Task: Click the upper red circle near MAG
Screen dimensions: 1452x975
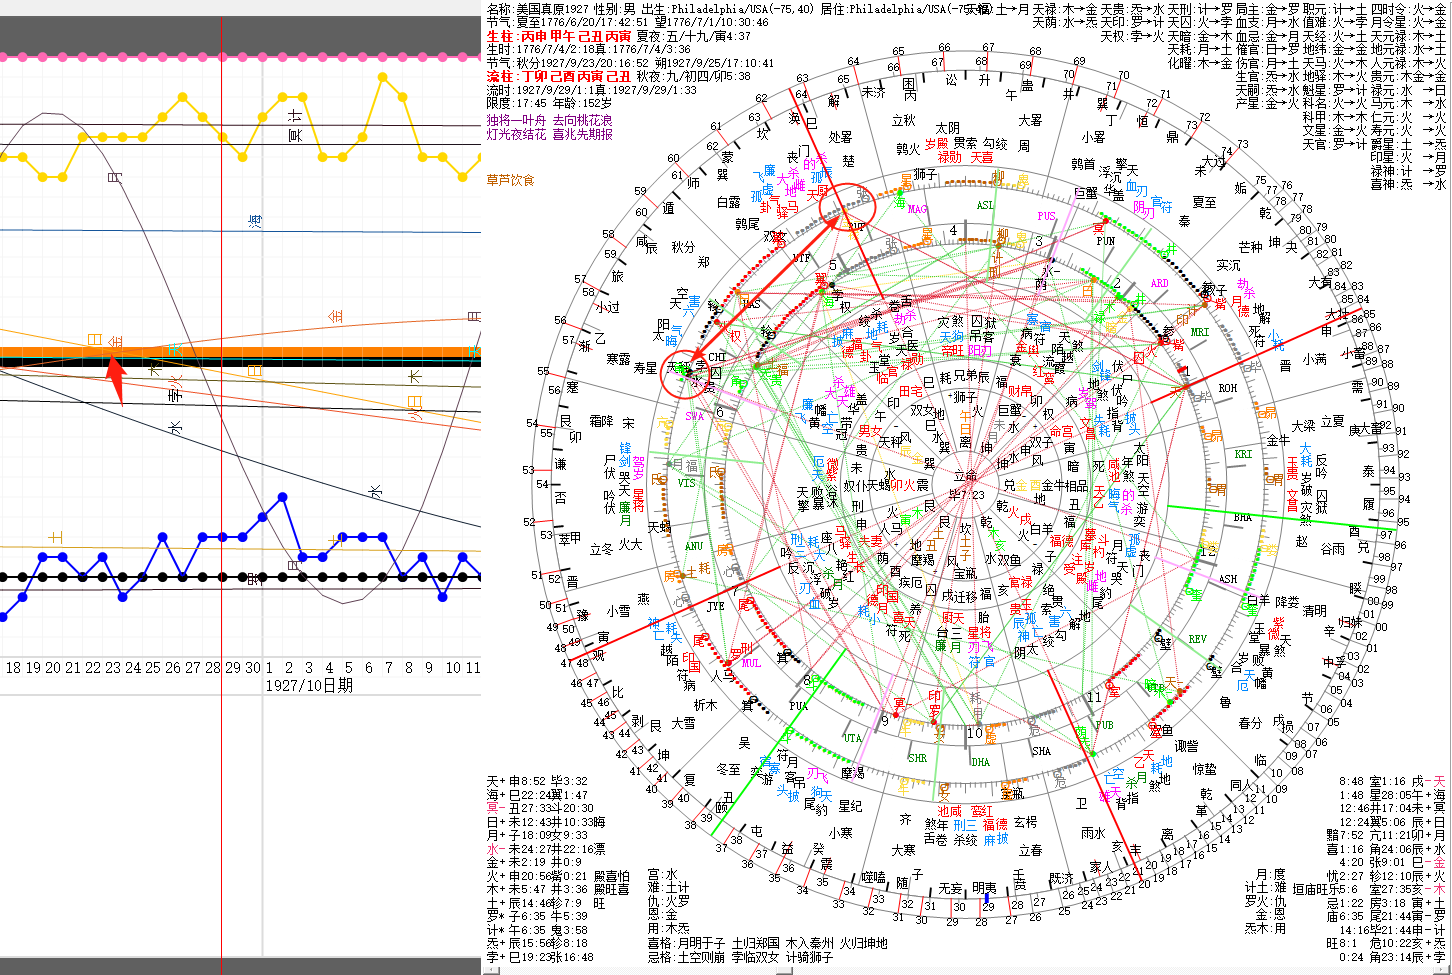Action: pos(847,208)
